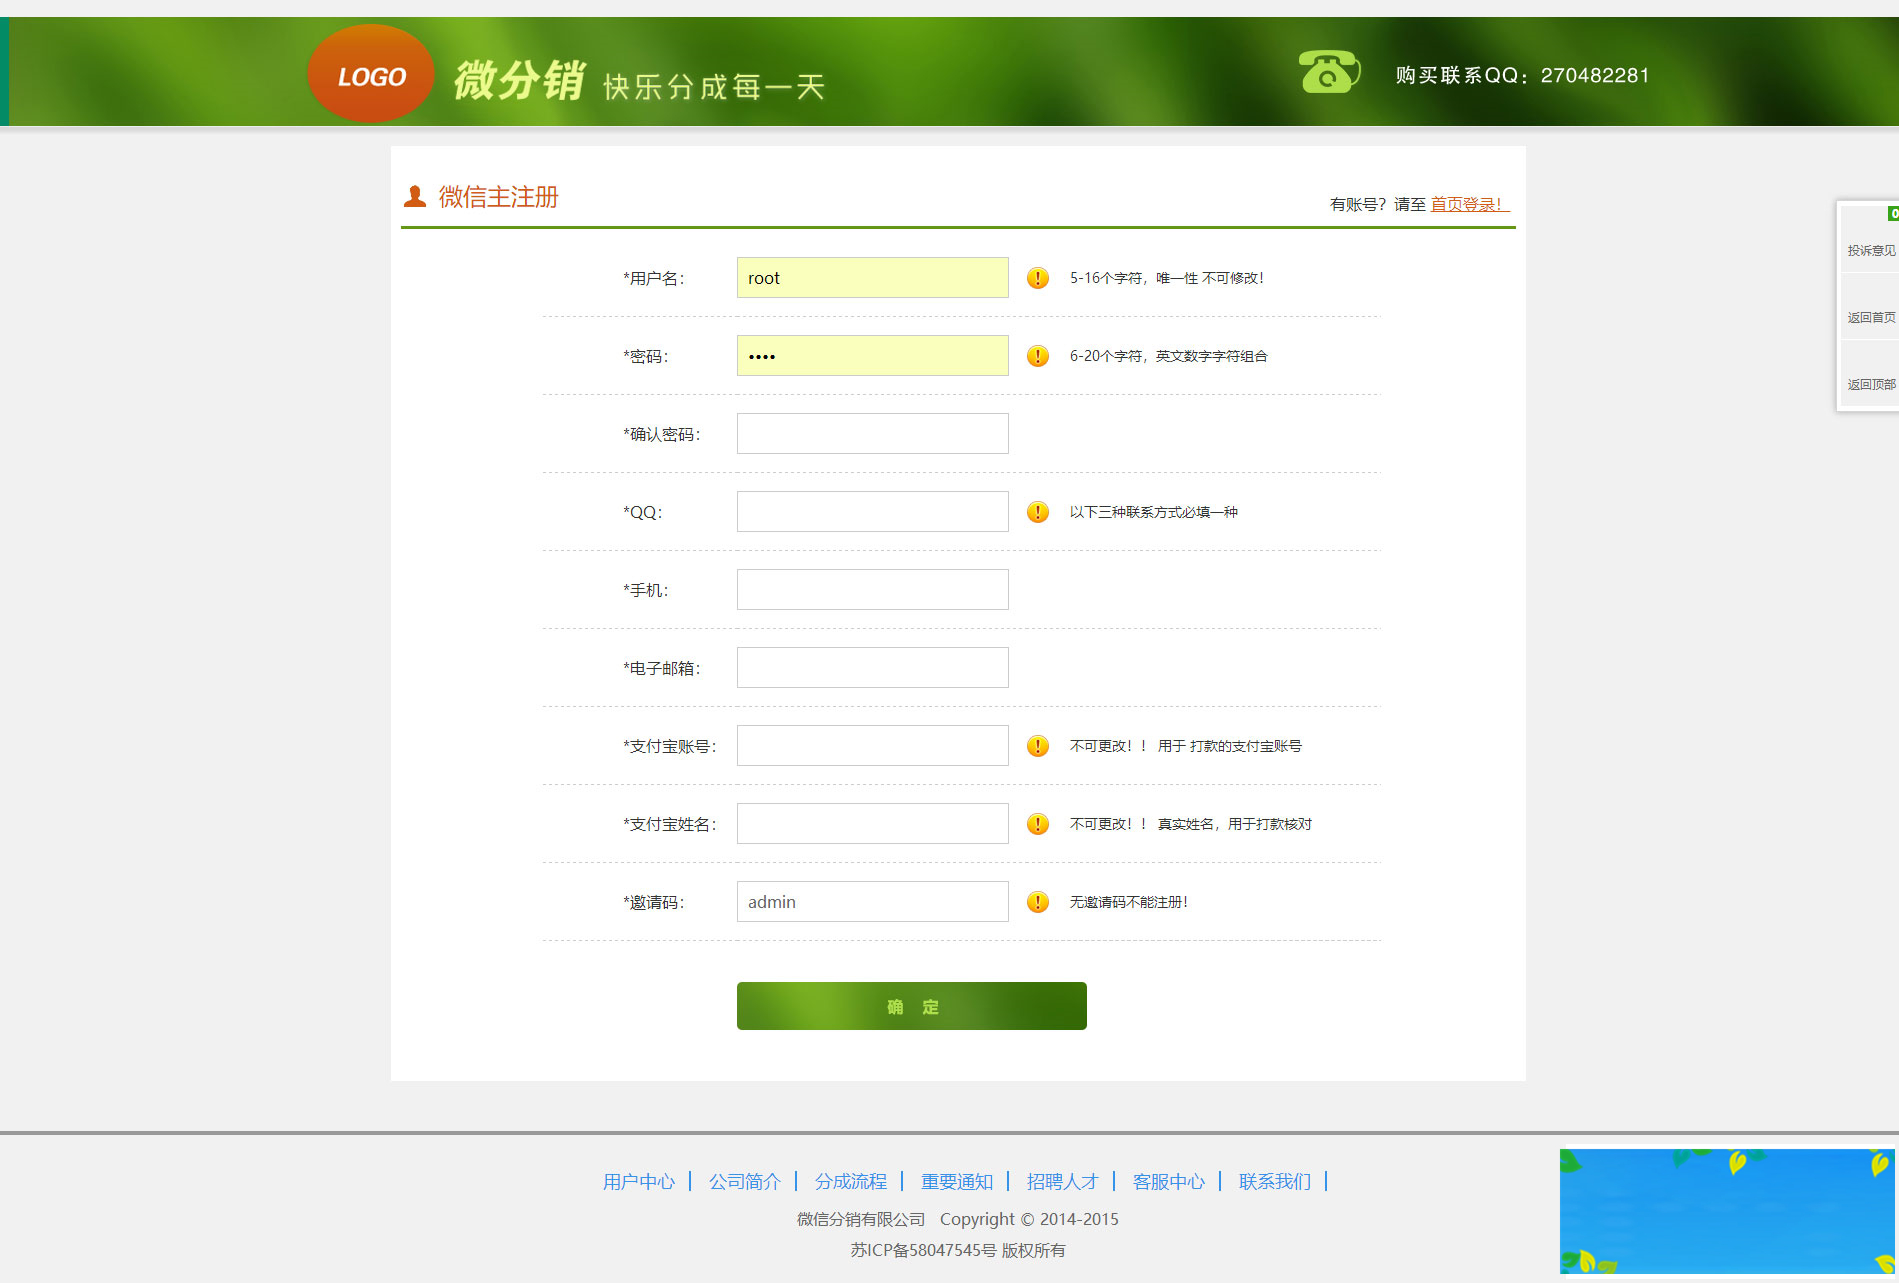The height and width of the screenshot is (1283, 1899).
Task: Click the 电子邮箱 email input box
Action: 871,667
